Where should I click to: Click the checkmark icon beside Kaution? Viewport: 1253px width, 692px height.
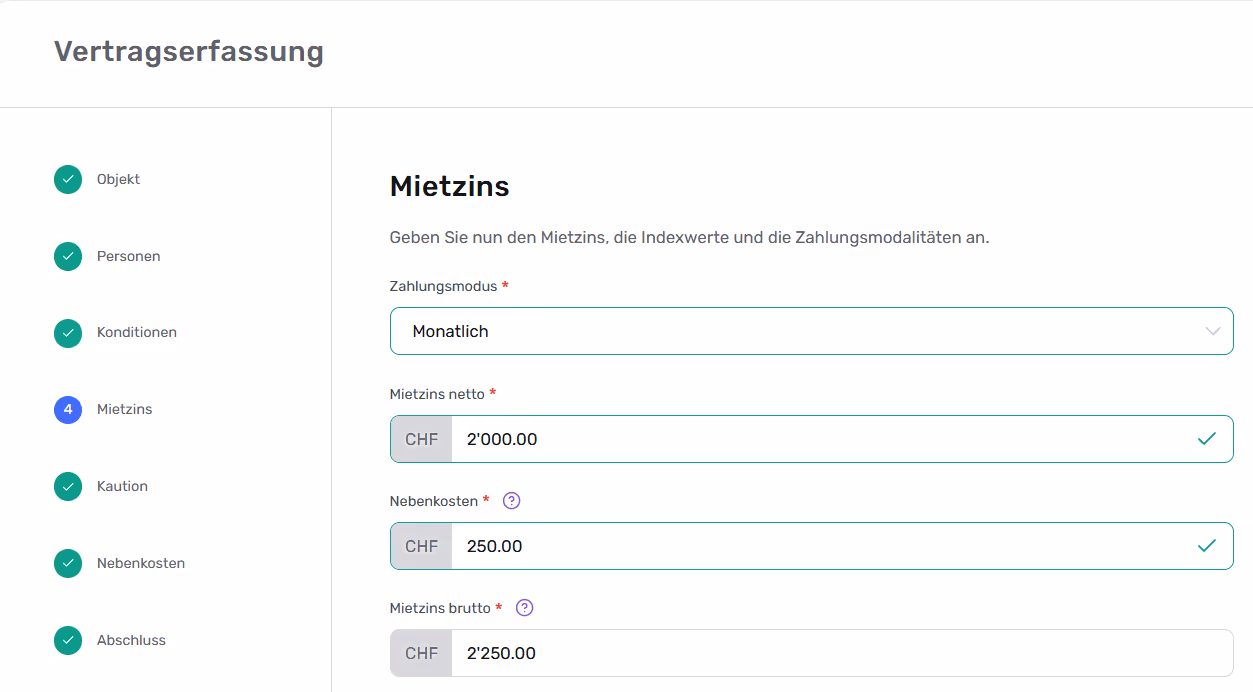coord(68,487)
